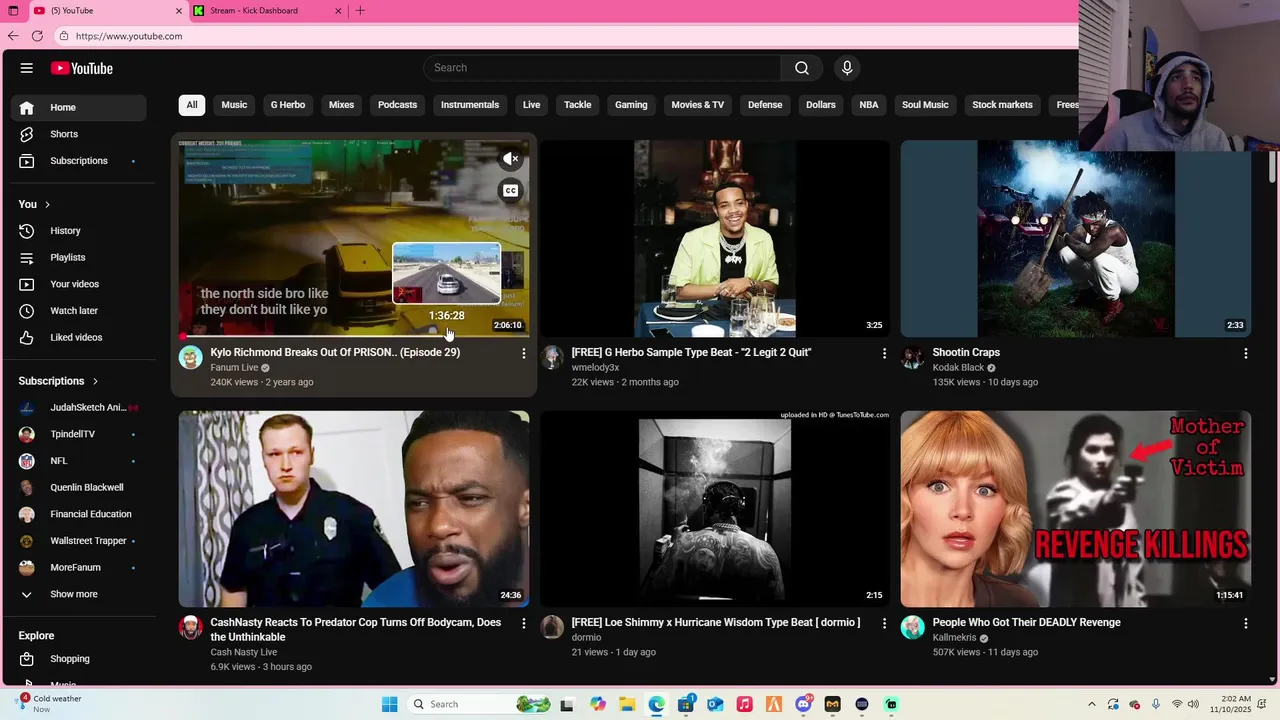Open Outlook from taskbar

coord(715,704)
